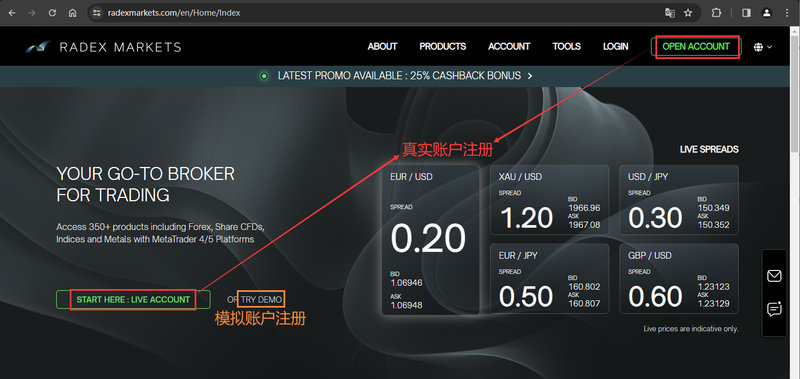This screenshot has height=379, width=800.
Task: Click the TRY DEMO link
Action: coord(261,299)
